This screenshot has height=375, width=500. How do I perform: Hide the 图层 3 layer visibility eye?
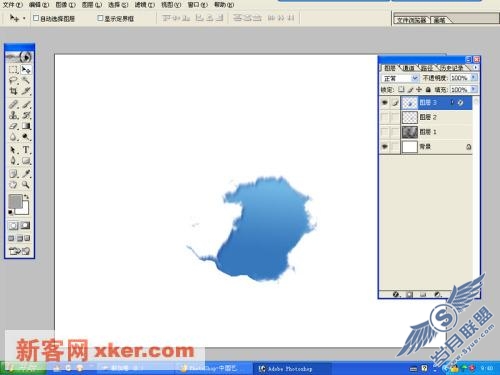385,103
